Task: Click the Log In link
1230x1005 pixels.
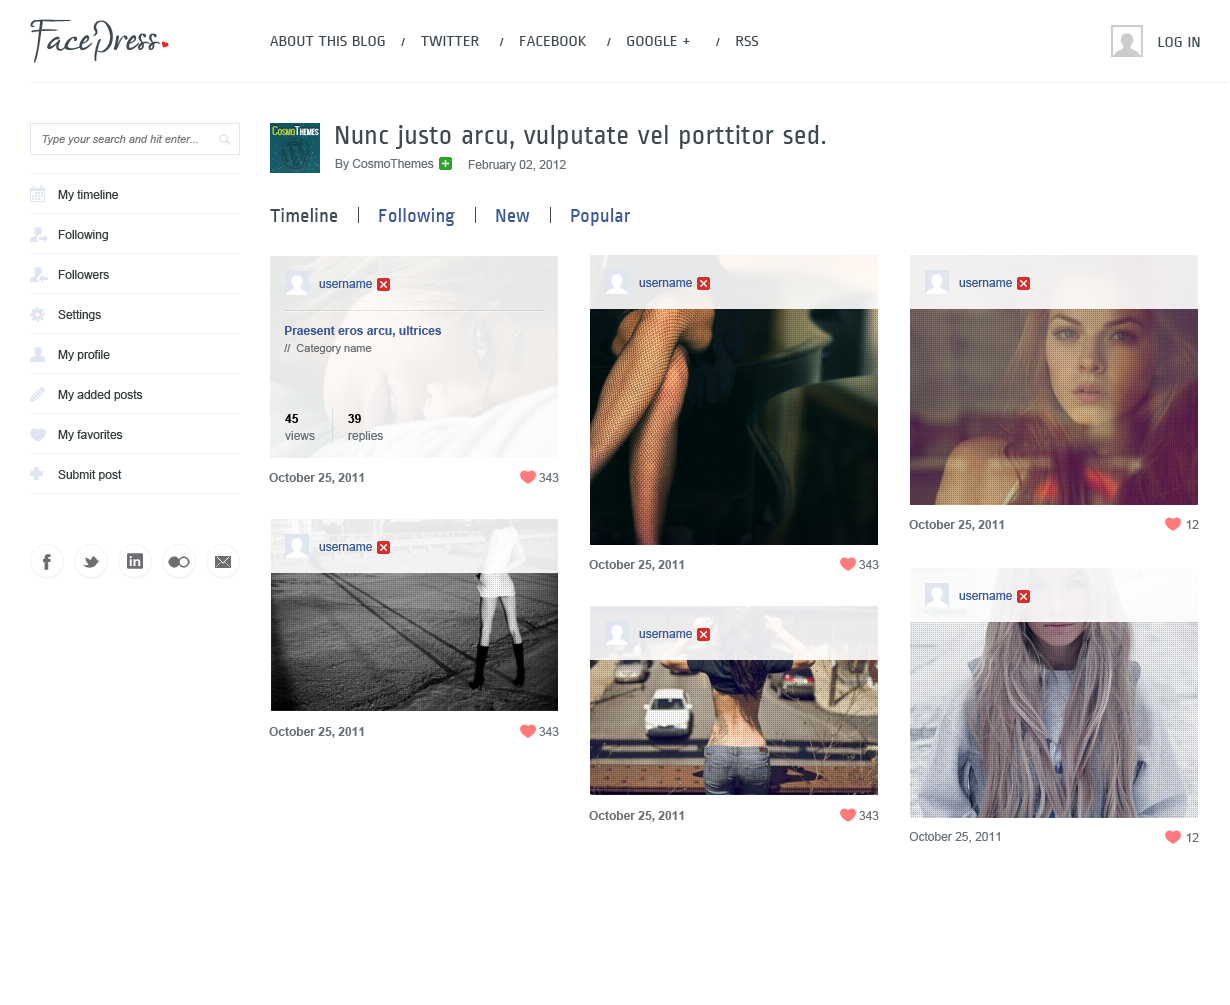Action: coord(1179,42)
